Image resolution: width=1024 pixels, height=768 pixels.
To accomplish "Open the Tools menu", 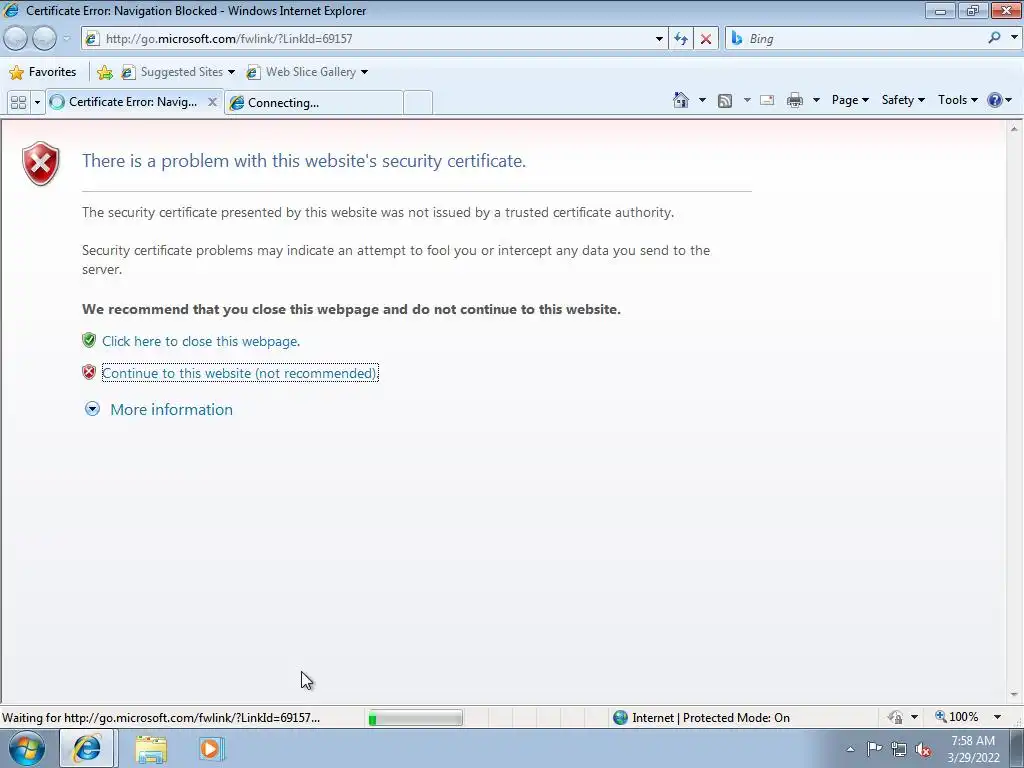I will click(957, 100).
